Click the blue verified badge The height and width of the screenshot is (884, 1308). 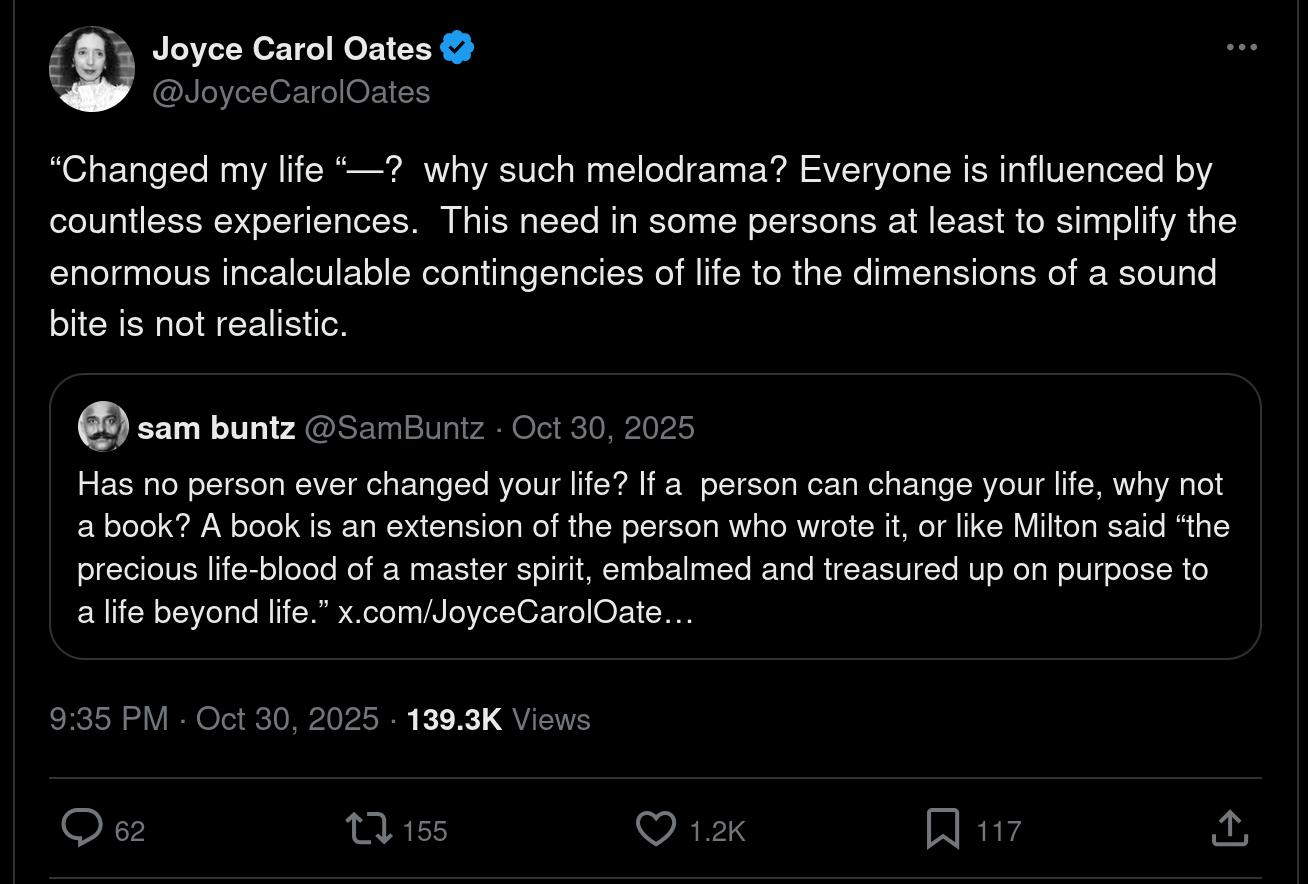pyautogui.click(x=457, y=48)
